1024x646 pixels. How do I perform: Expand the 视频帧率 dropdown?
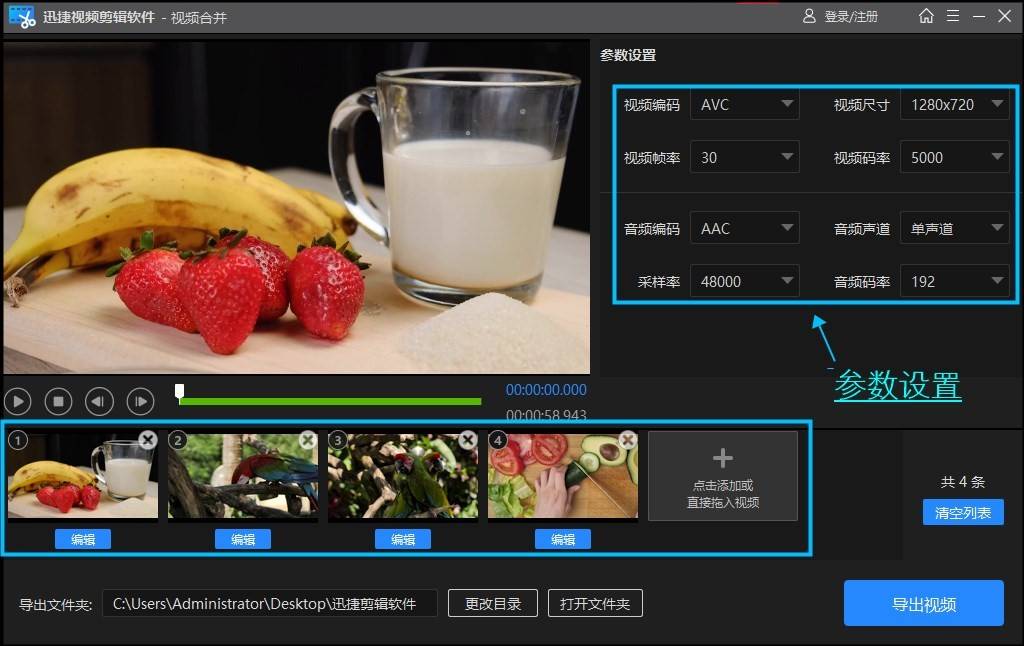pos(744,157)
